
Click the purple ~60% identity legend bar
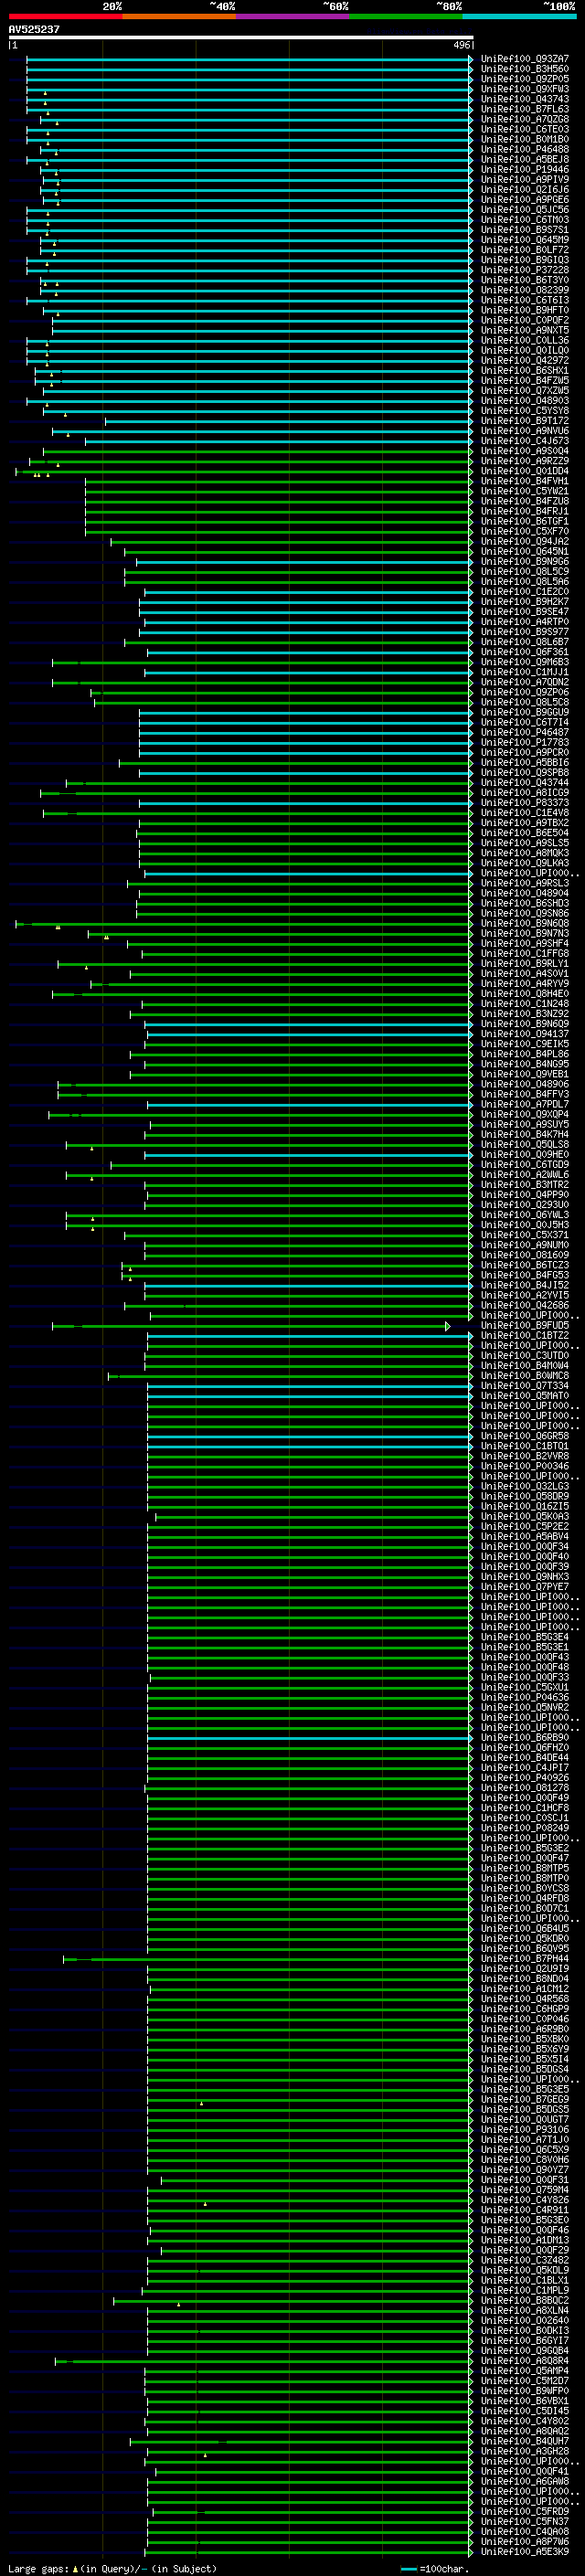click(293, 16)
